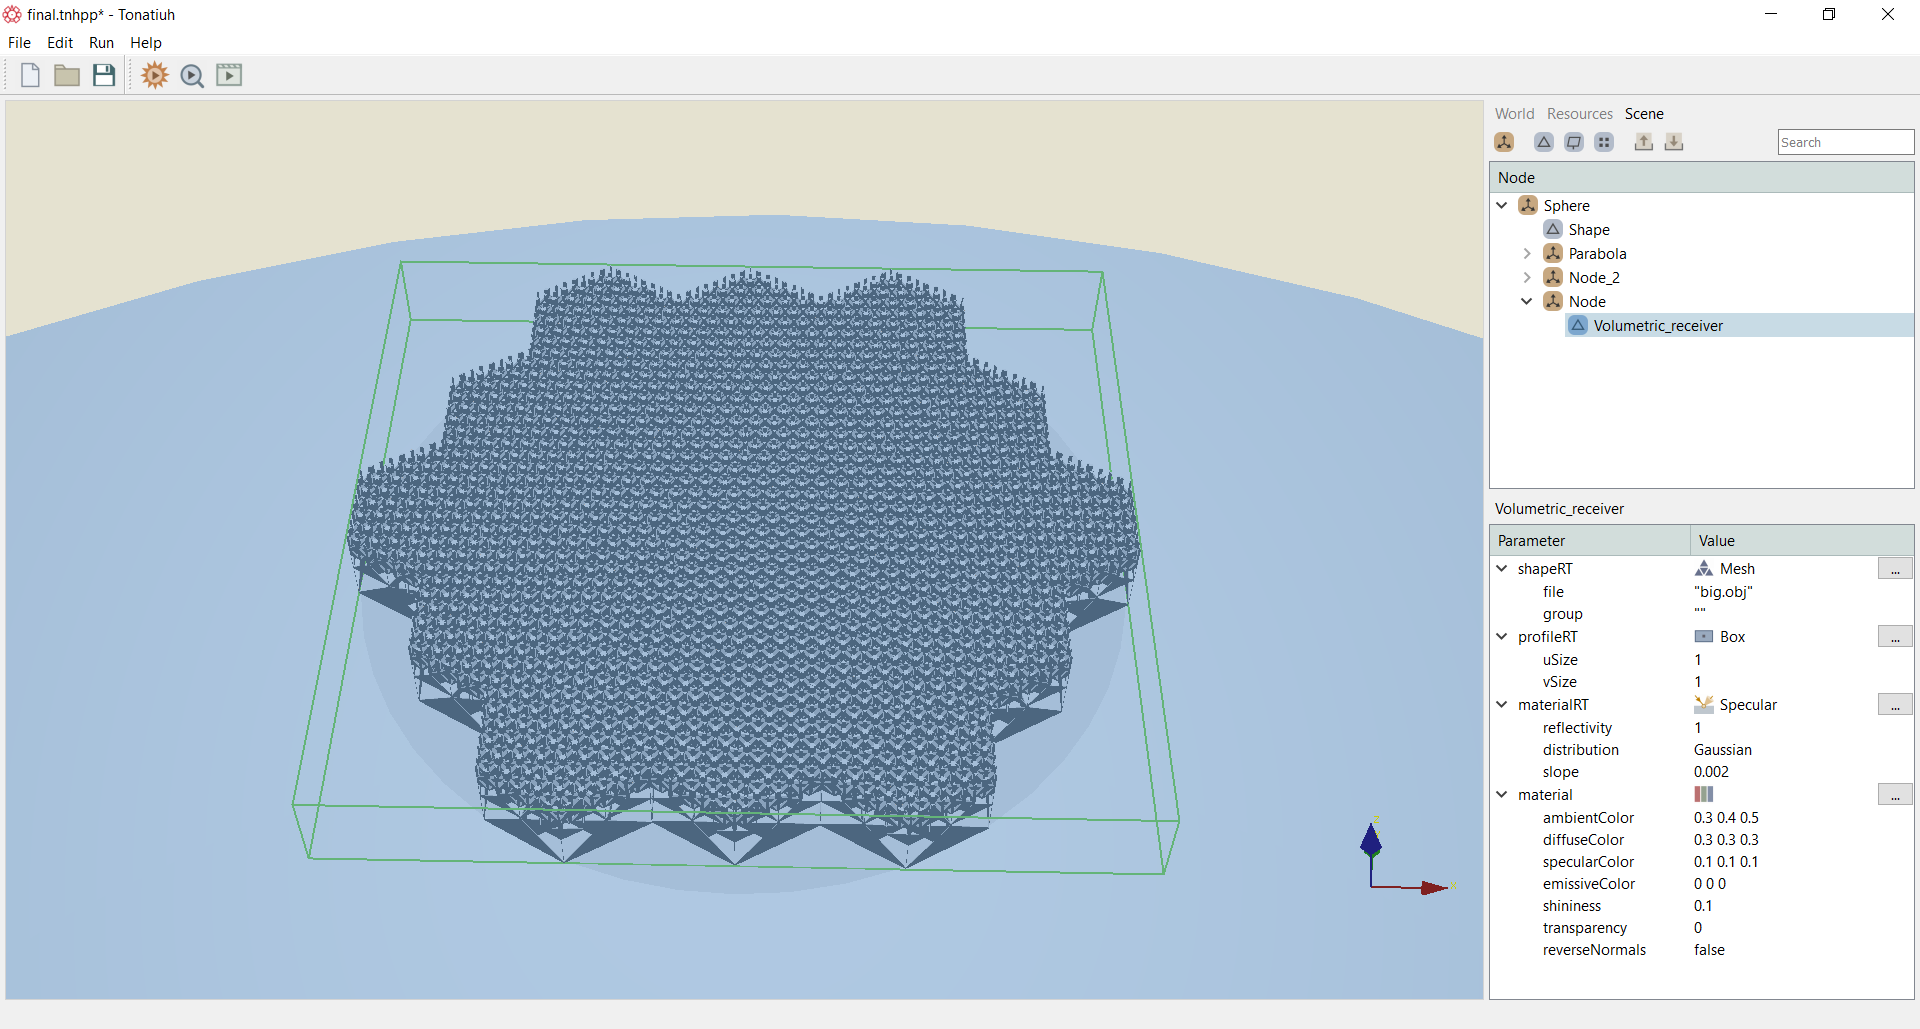Click diffuseColor value 0.3 0.3 0.3

point(1726,840)
